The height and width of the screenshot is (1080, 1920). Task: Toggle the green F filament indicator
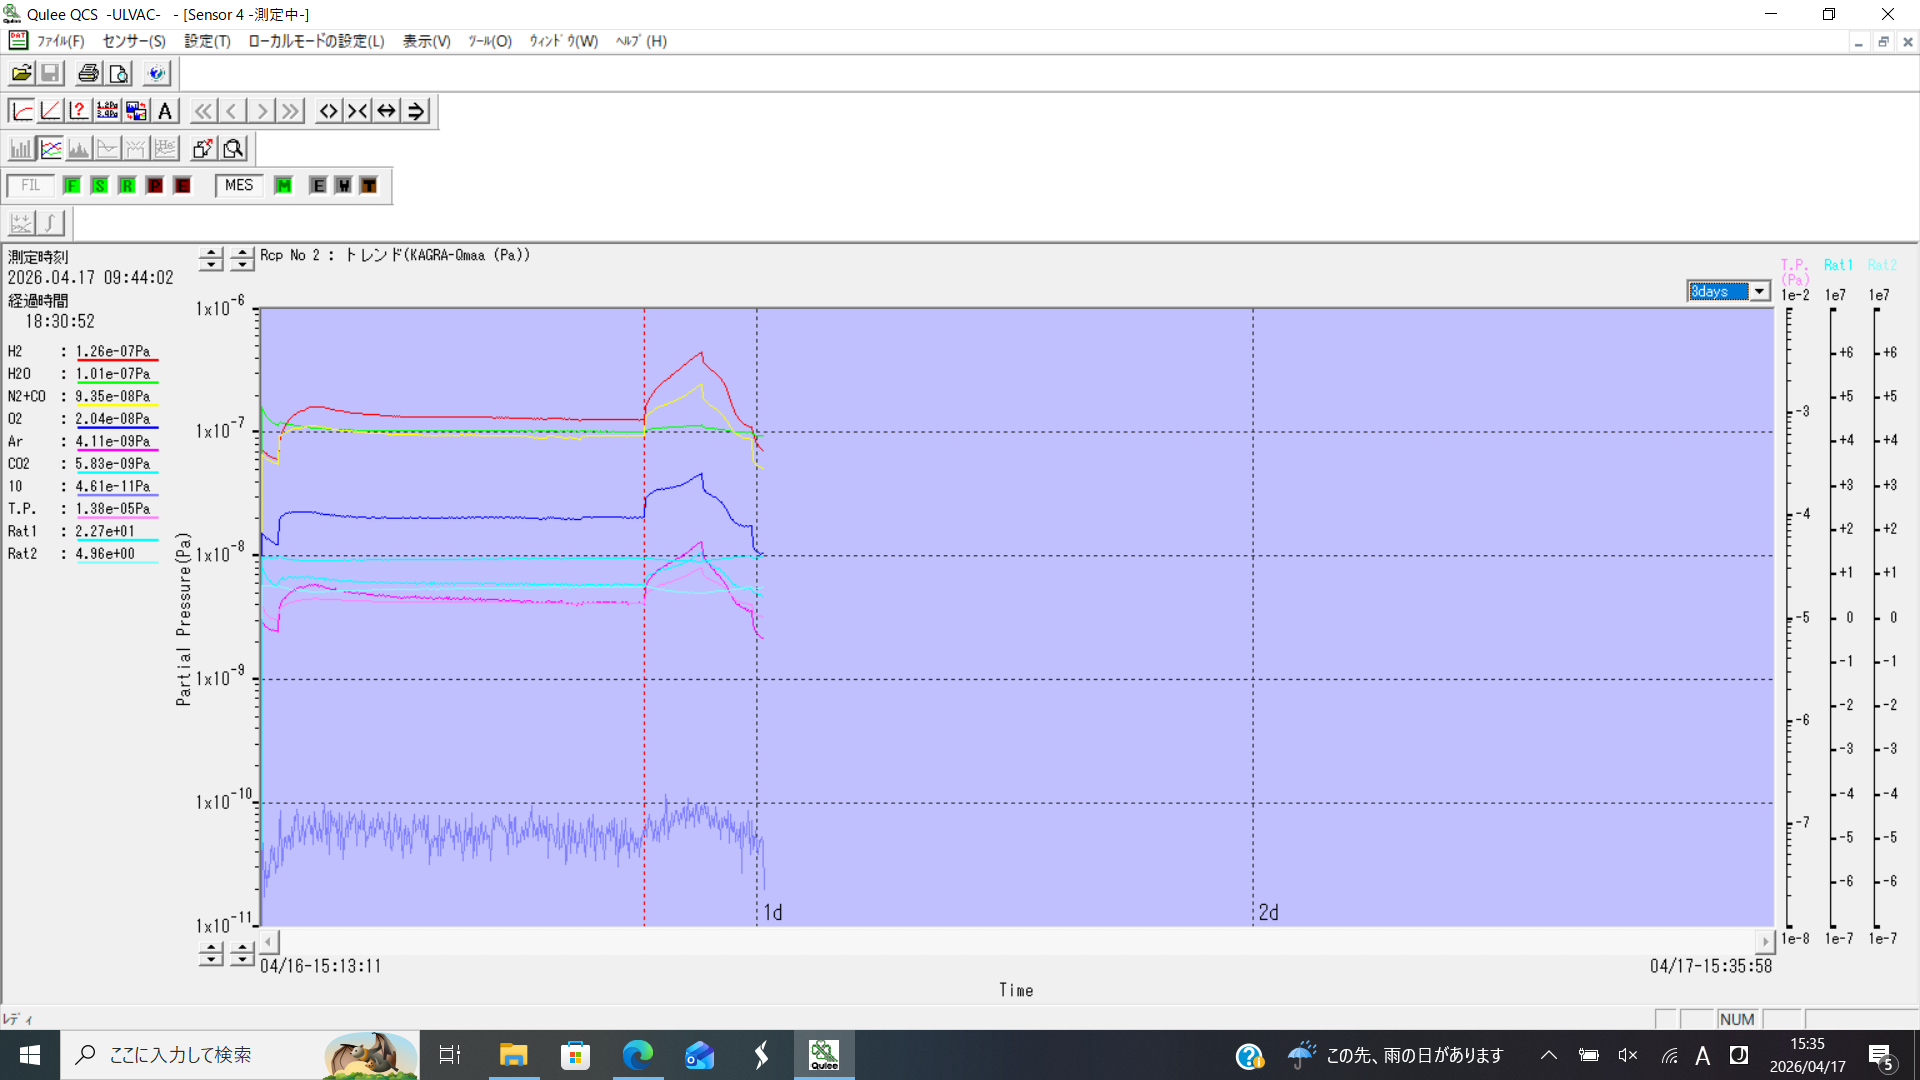pos(72,186)
